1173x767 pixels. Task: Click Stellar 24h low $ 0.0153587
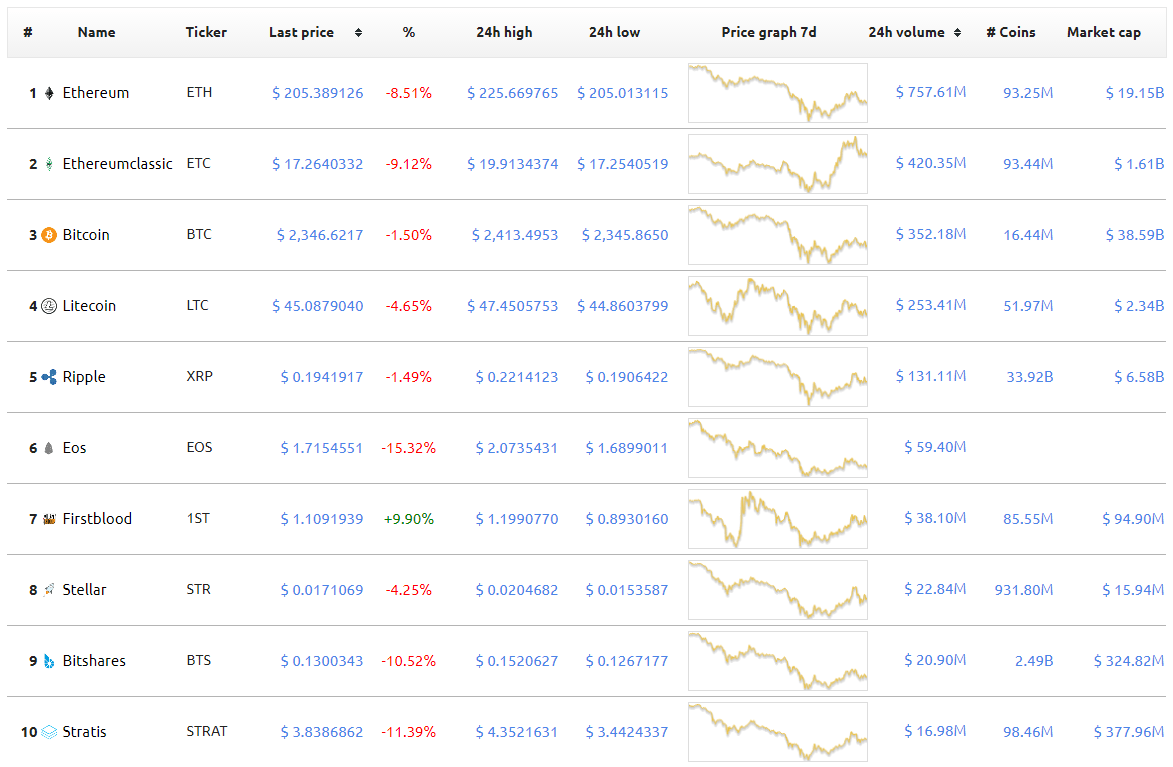coord(627,590)
